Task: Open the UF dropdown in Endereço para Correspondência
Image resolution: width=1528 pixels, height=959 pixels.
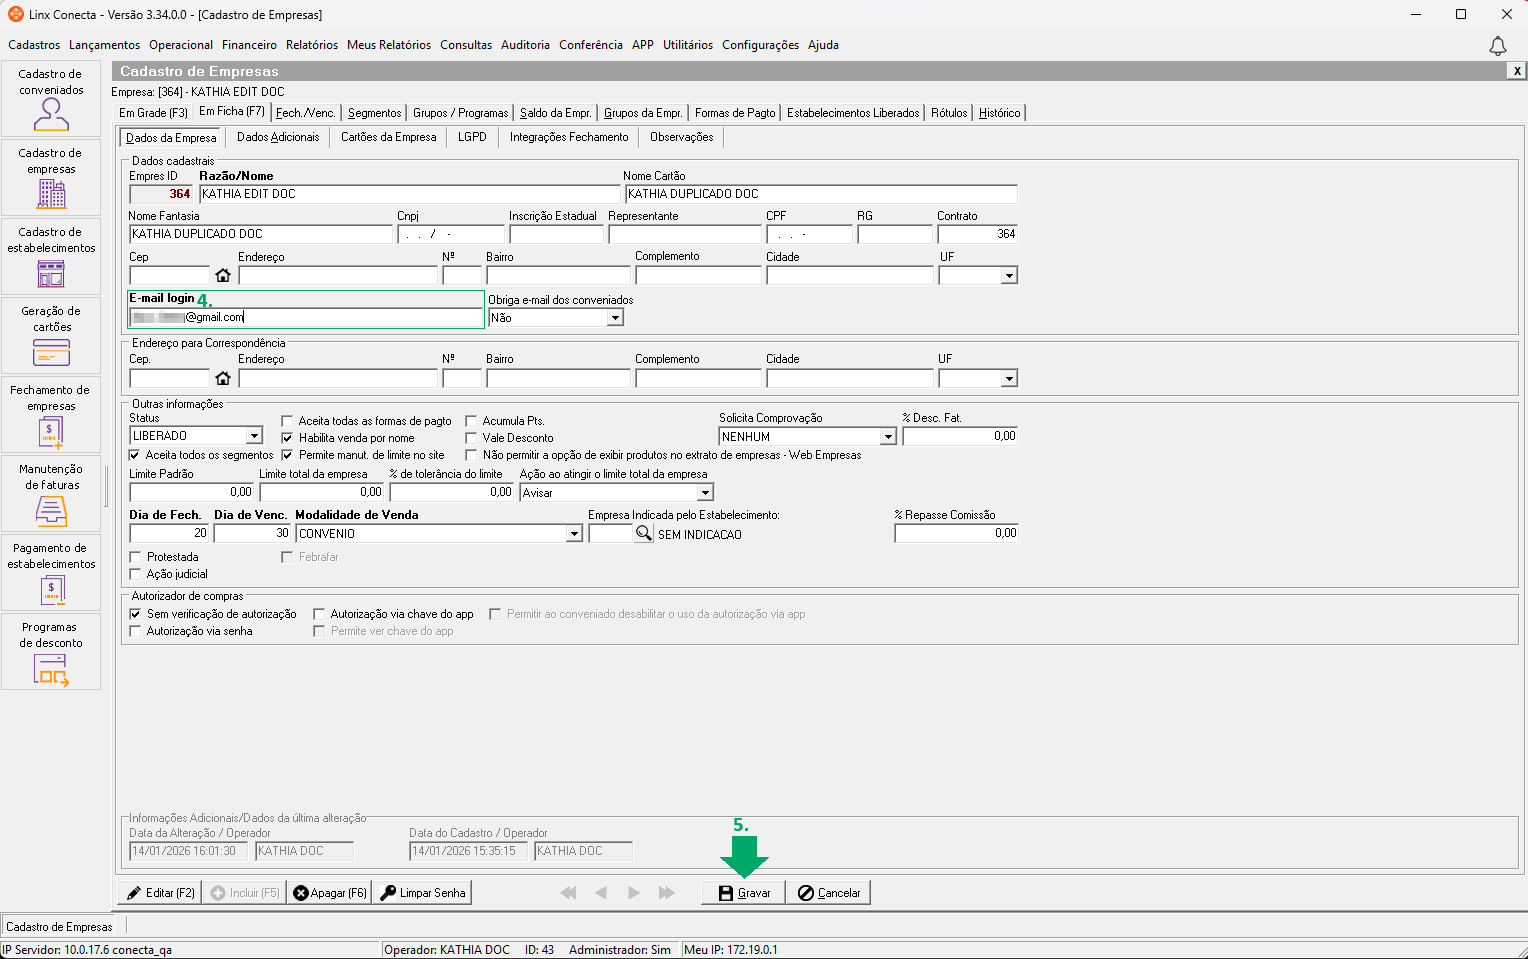Action: point(1009,378)
